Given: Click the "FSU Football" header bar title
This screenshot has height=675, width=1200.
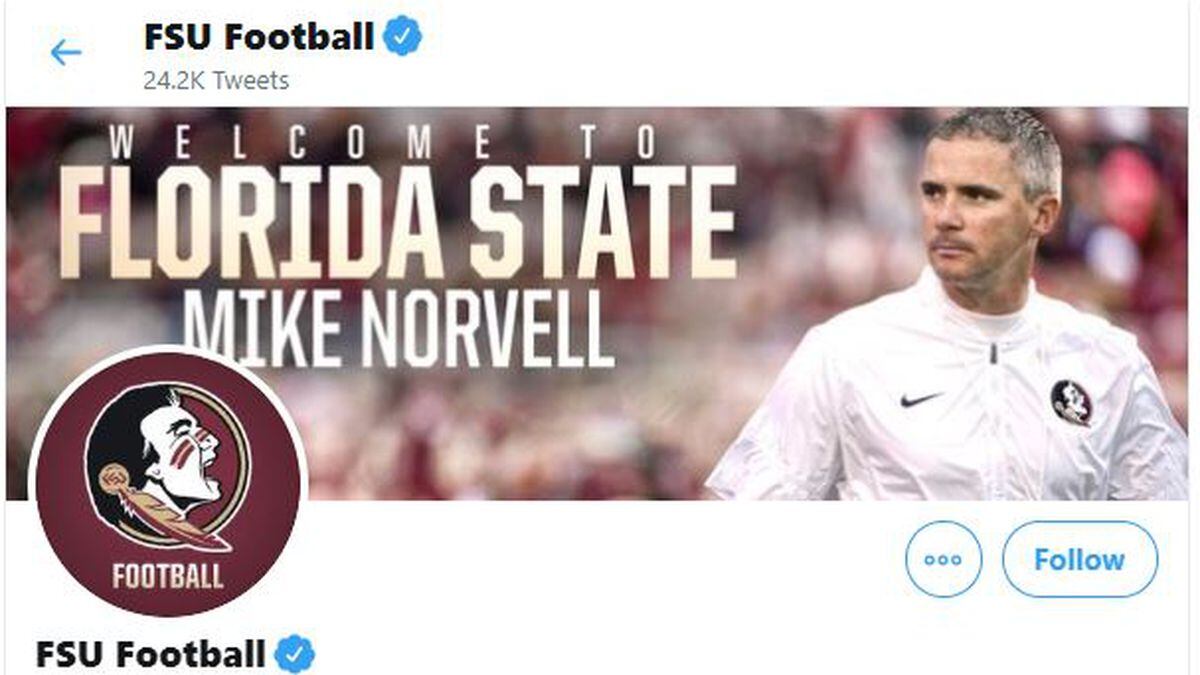Looking at the screenshot, I should coord(258,37).
